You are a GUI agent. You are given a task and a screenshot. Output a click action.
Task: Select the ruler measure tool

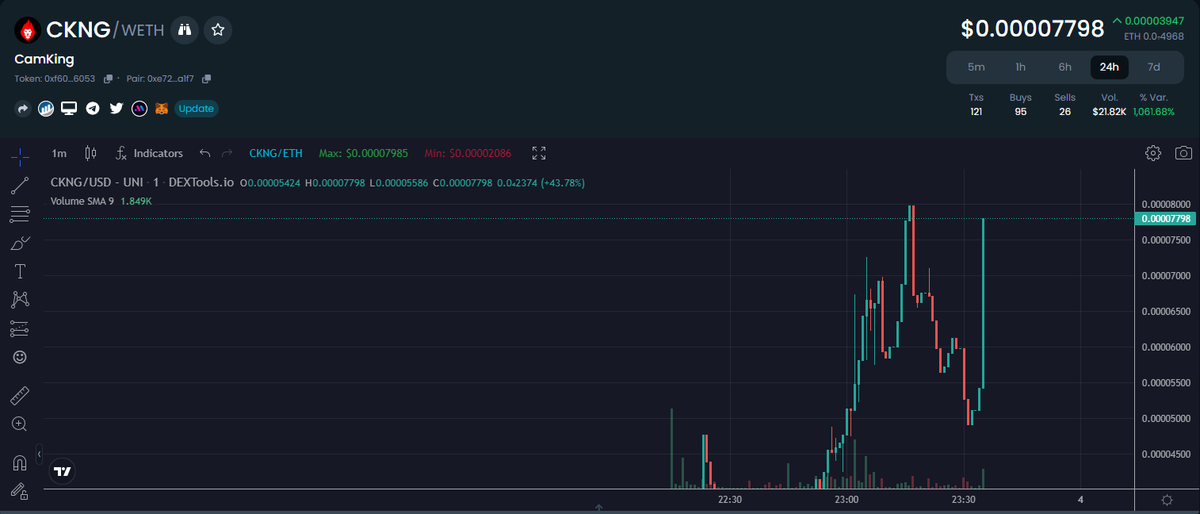tap(19, 395)
